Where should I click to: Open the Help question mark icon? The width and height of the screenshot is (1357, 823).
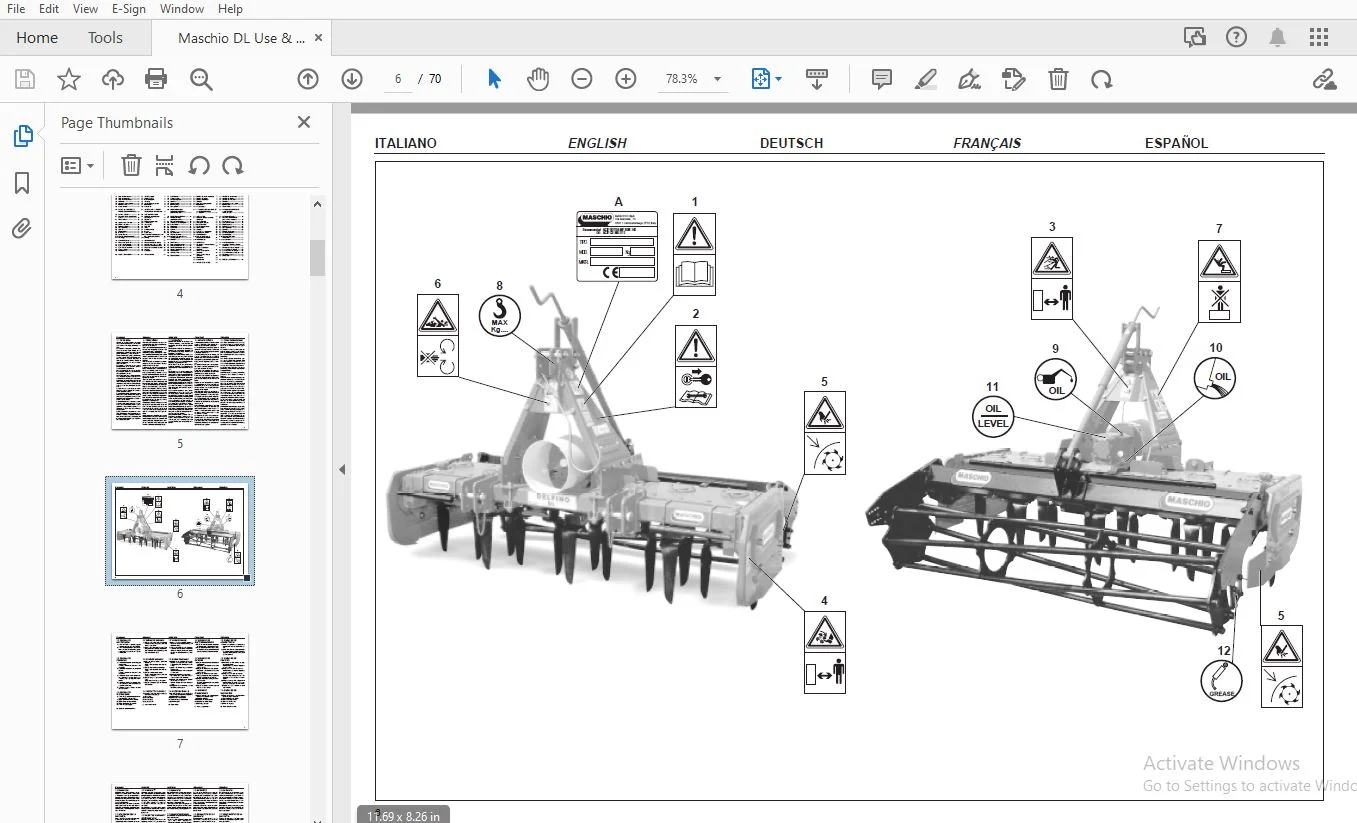pos(1237,38)
